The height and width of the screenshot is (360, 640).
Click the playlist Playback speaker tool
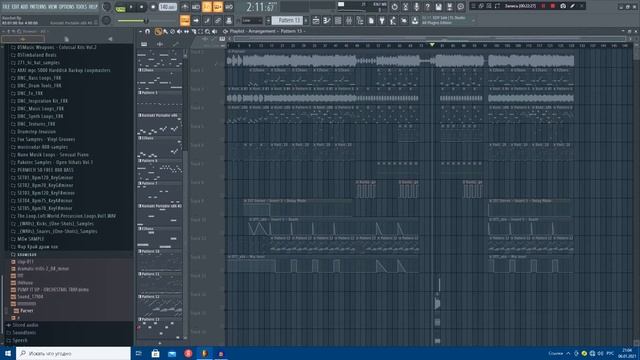[215, 31]
